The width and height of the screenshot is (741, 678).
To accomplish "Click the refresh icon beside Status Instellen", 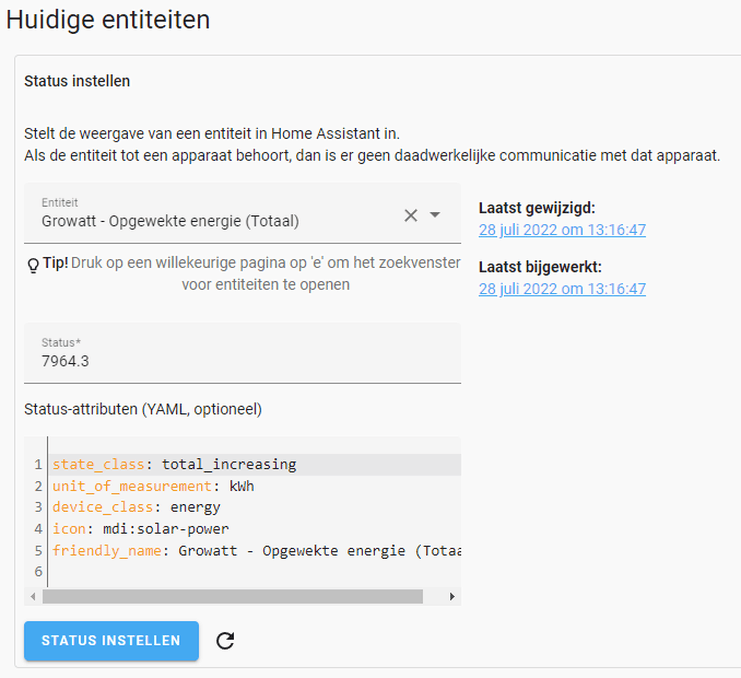I will point(225,641).
